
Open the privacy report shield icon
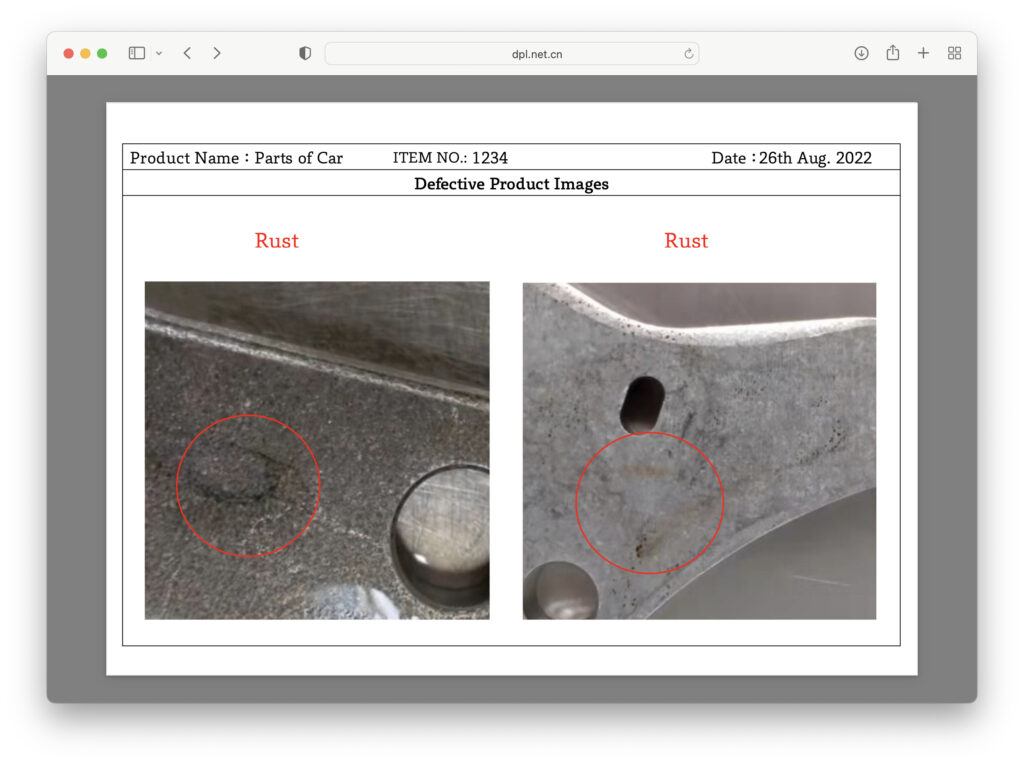pyautogui.click(x=305, y=53)
